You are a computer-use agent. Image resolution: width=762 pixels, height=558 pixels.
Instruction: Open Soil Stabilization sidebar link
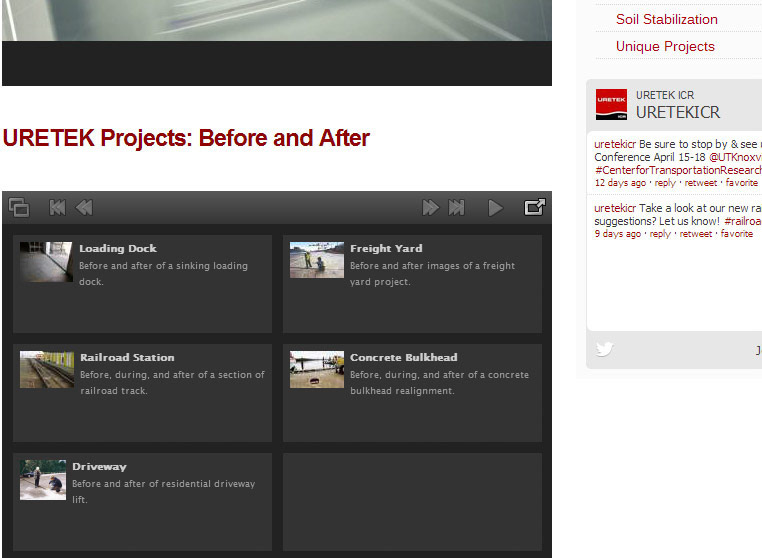click(x=667, y=19)
